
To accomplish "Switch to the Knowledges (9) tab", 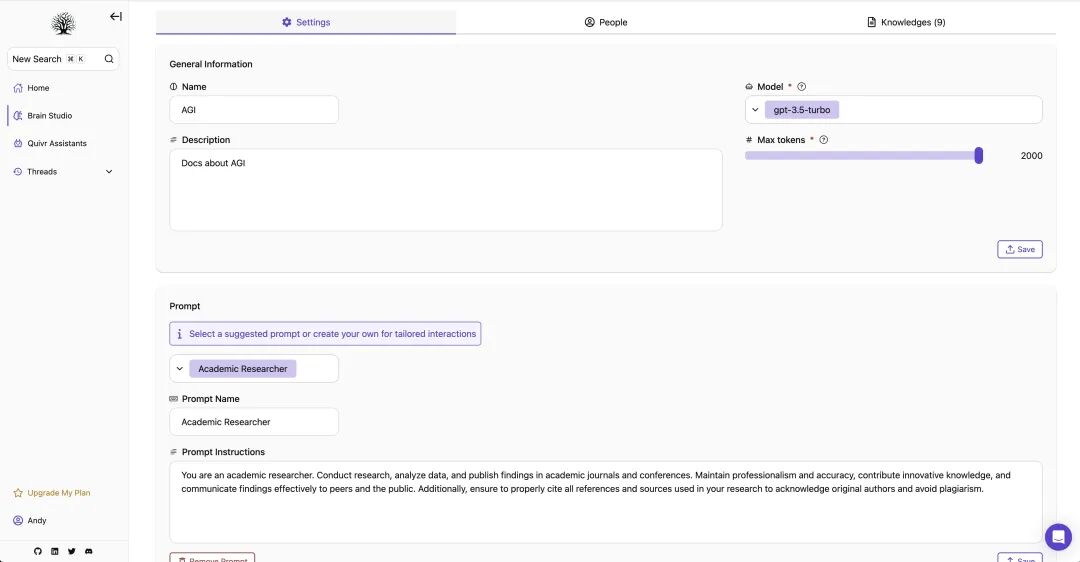I will (906, 22).
